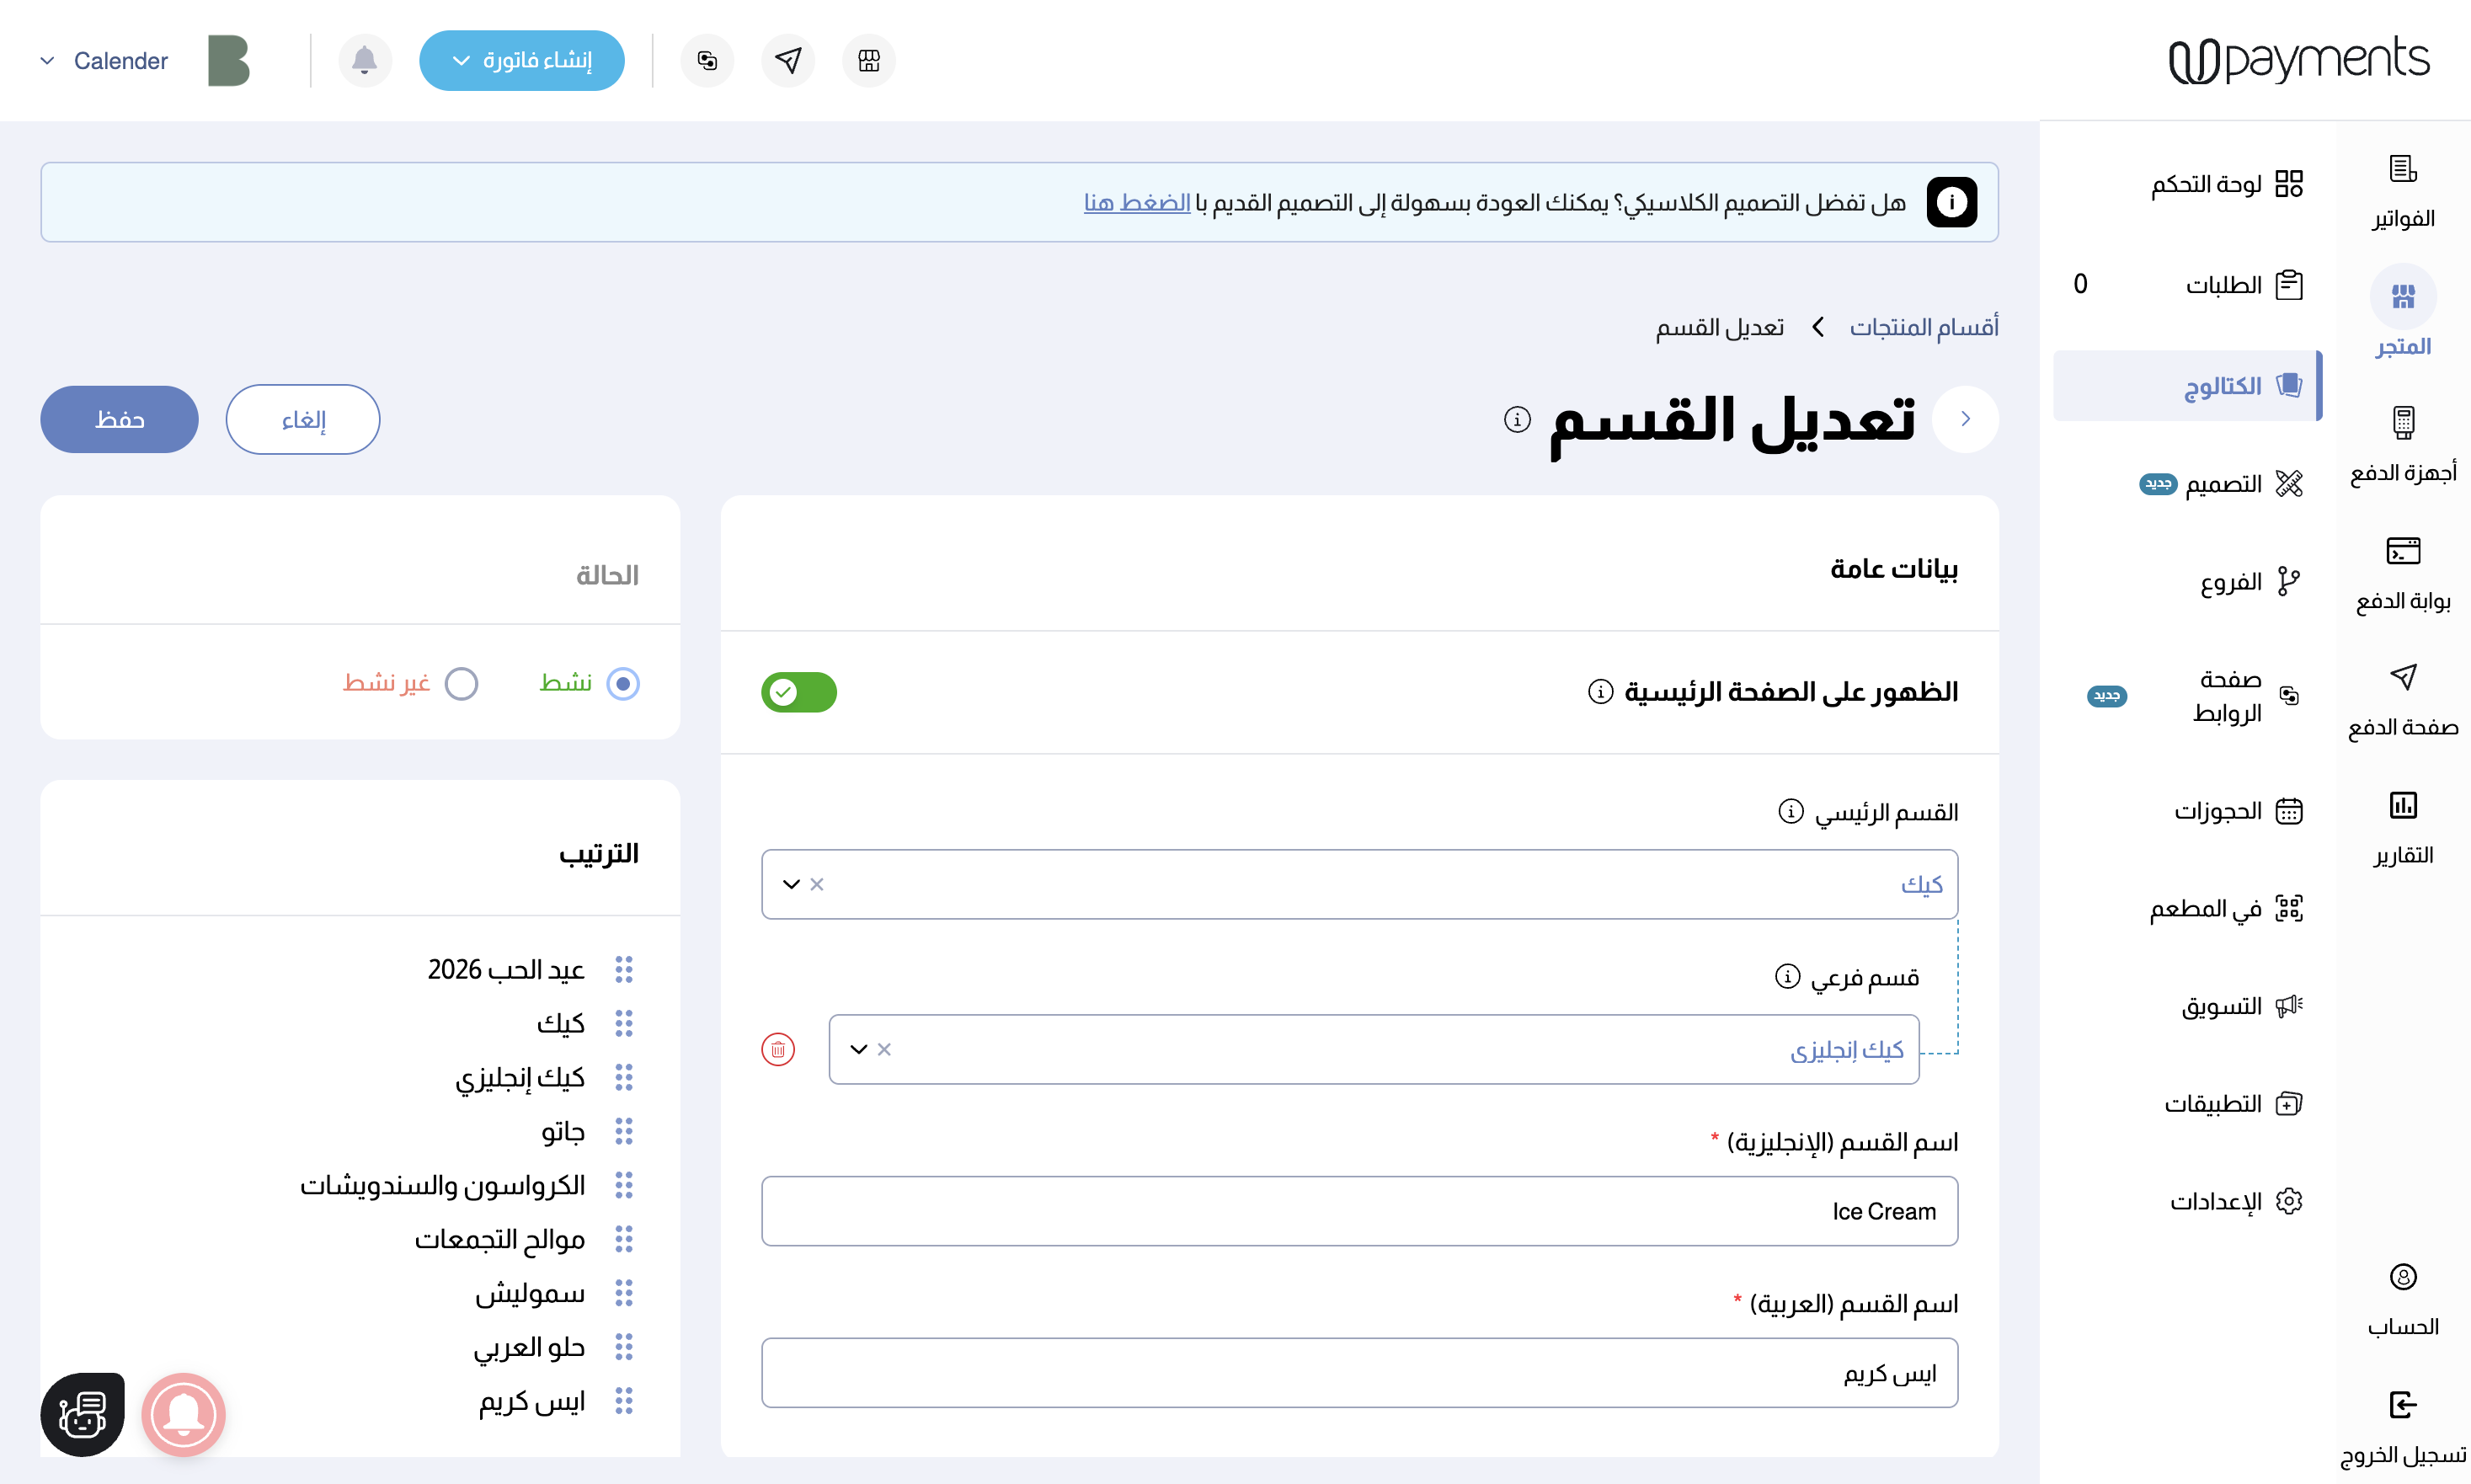The width and height of the screenshot is (2471, 1484).
Task: Toggle off الظهور على الصفحة الرئيسية switch
Action: 798,692
